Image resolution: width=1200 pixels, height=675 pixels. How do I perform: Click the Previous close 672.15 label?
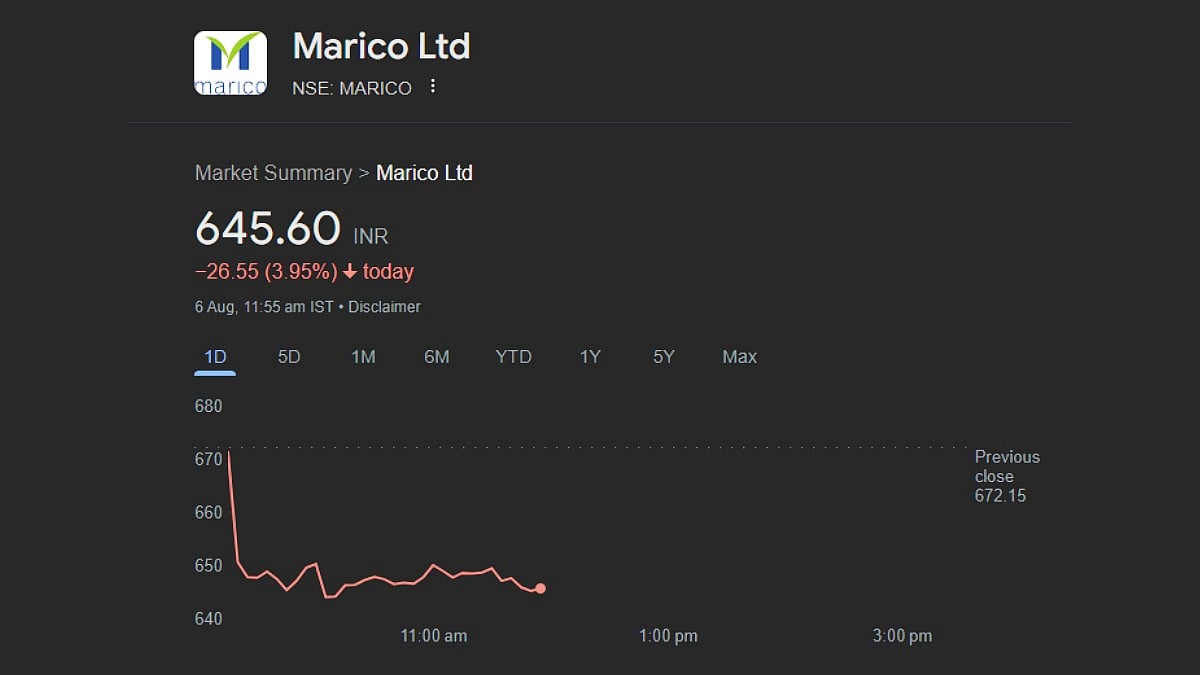coord(1007,476)
